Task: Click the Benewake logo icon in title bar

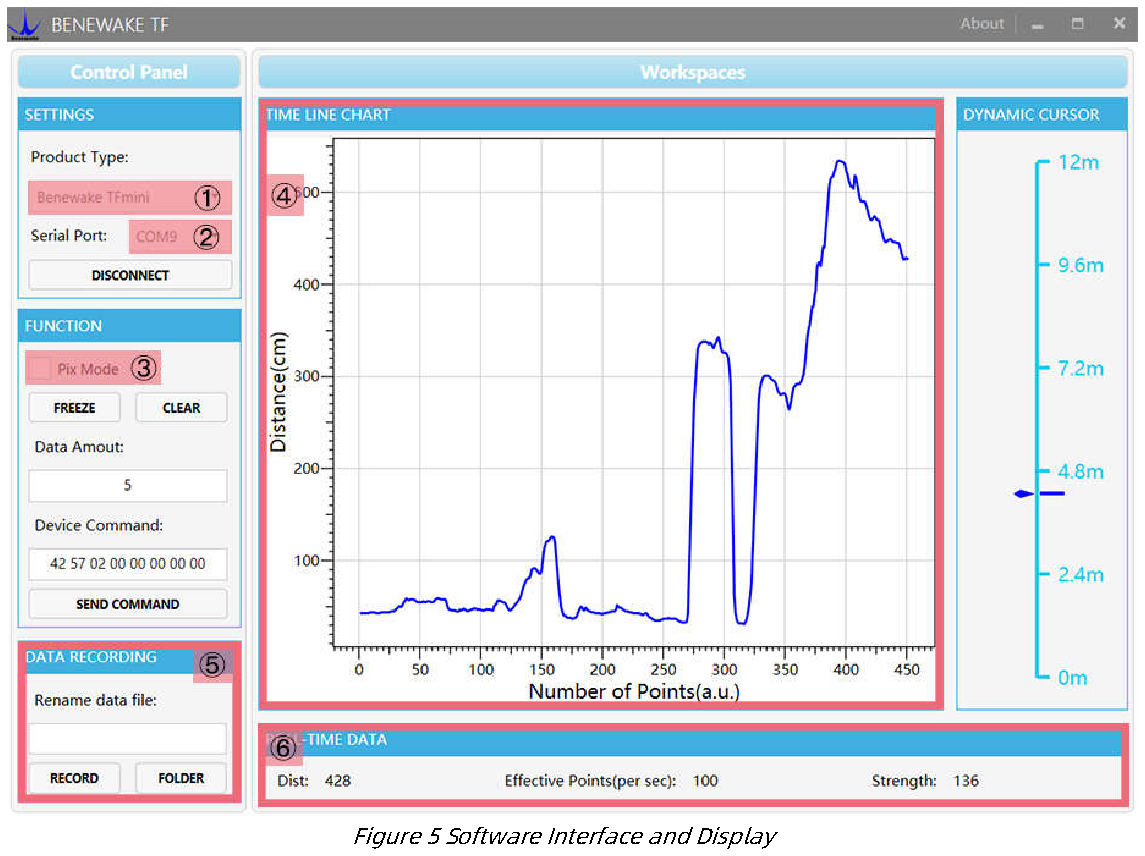Action: pos(26,24)
